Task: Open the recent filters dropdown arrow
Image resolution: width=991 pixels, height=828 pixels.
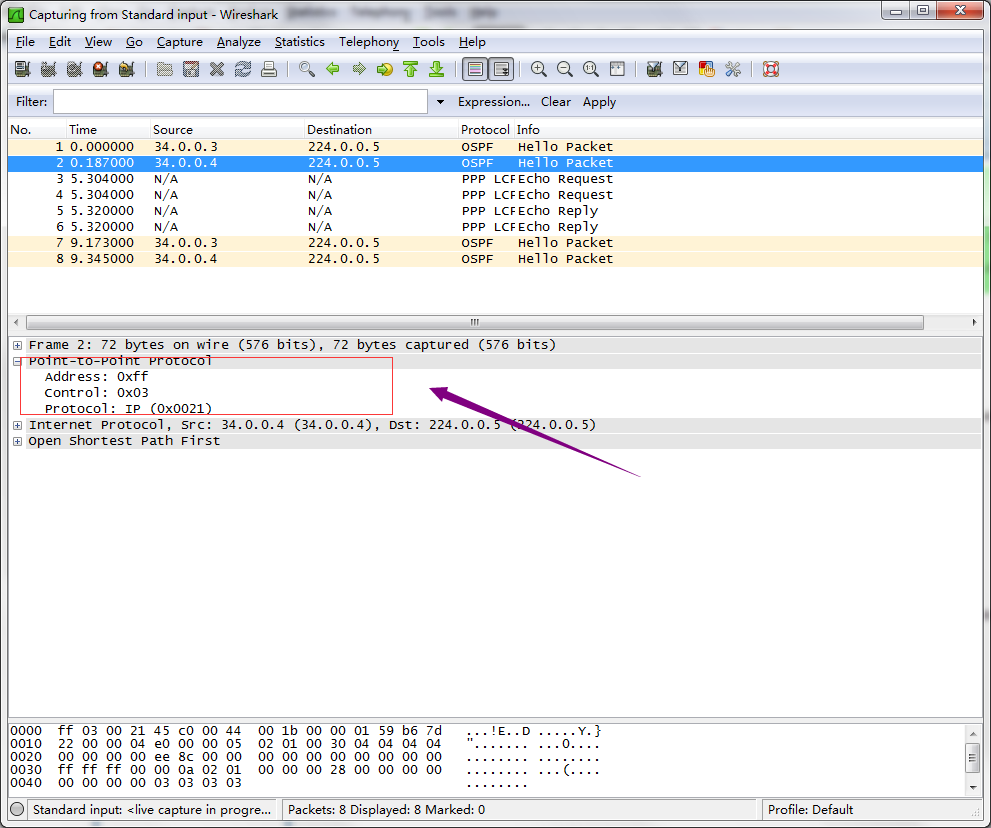Action: (x=440, y=102)
